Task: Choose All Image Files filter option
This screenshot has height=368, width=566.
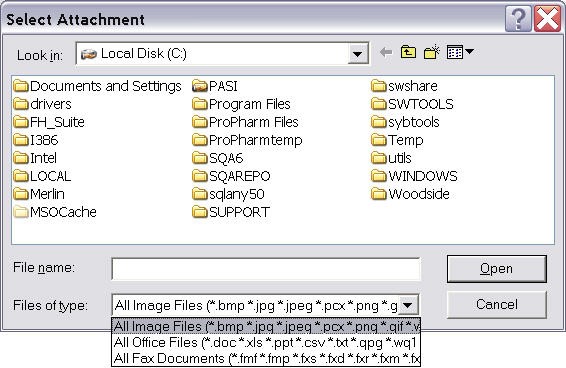Action: tap(266, 326)
